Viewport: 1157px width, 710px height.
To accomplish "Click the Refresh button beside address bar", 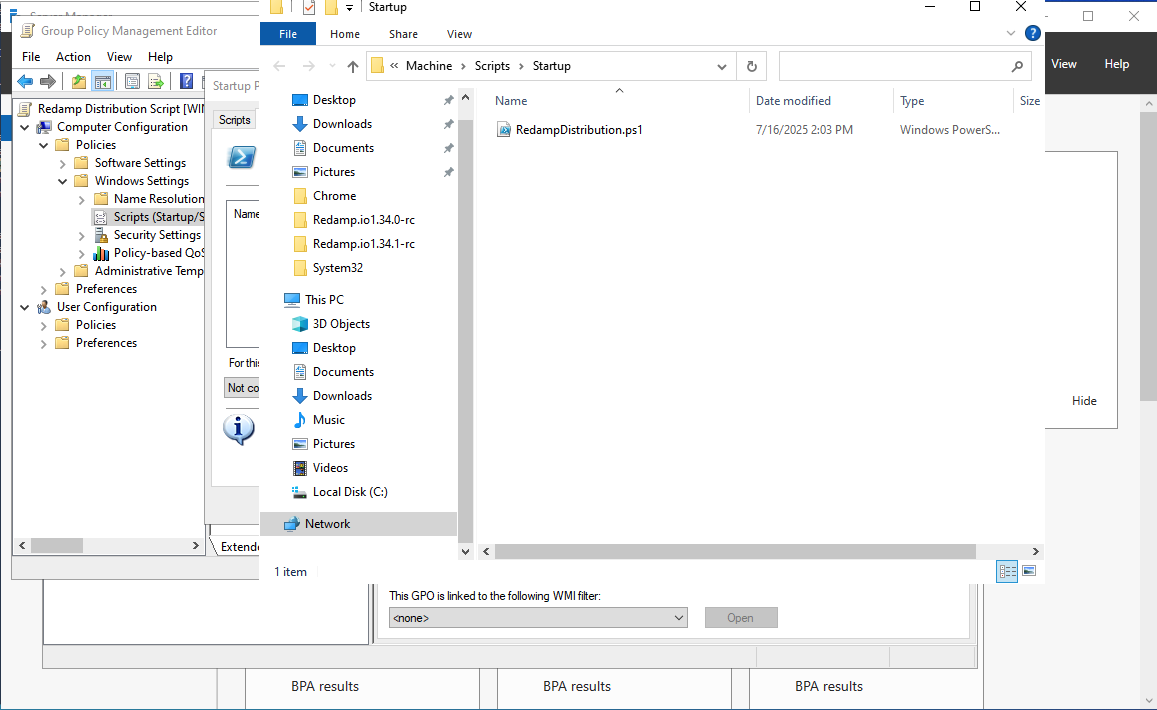I will coord(752,66).
